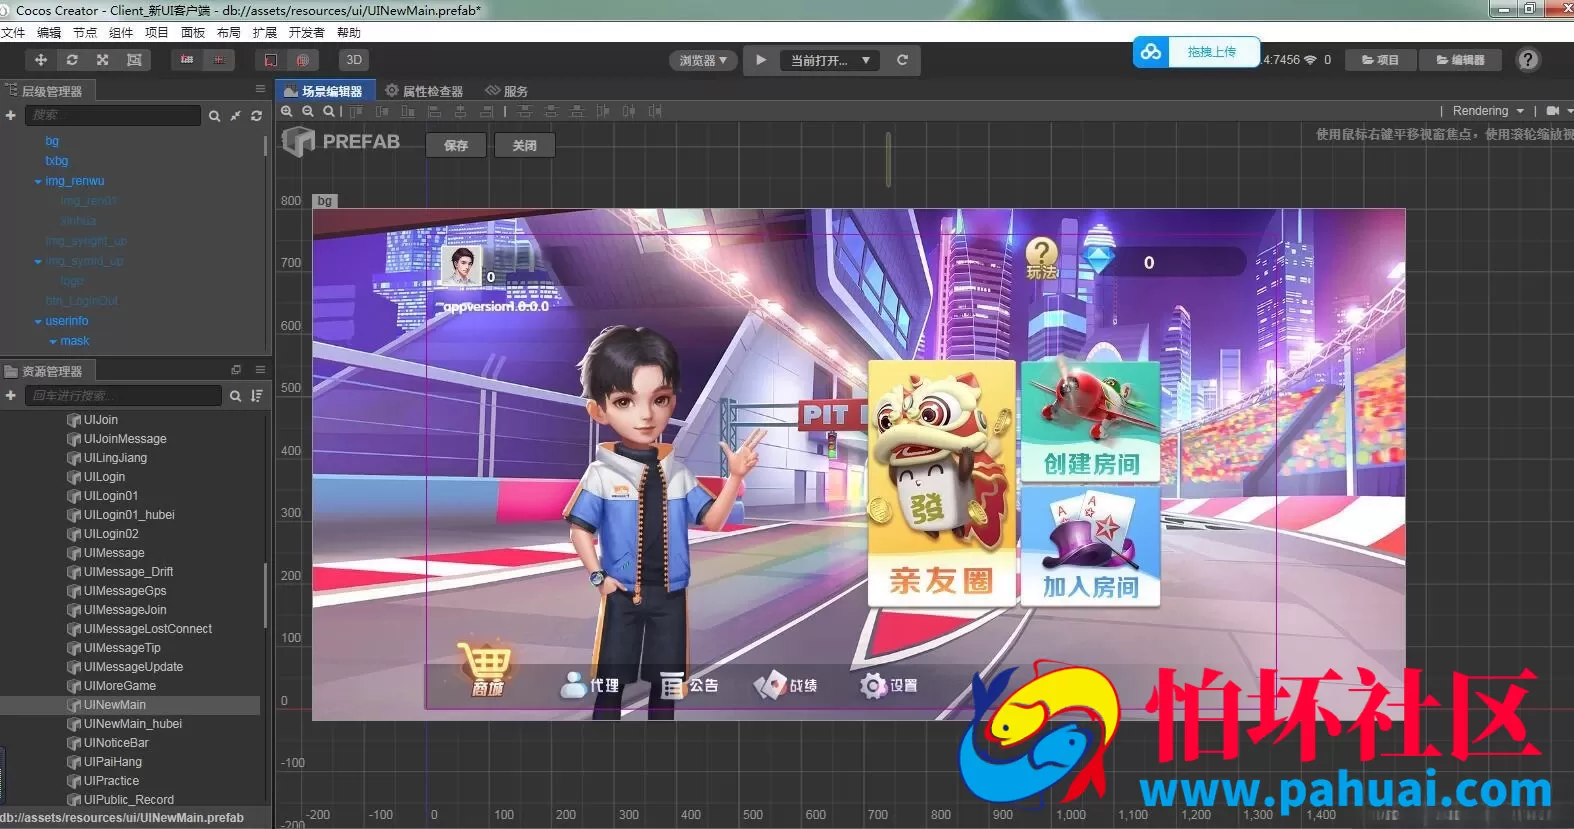Open the hierarchy panel menu icon
The width and height of the screenshot is (1574, 829).
pyautogui.click(x=260, y=89)
